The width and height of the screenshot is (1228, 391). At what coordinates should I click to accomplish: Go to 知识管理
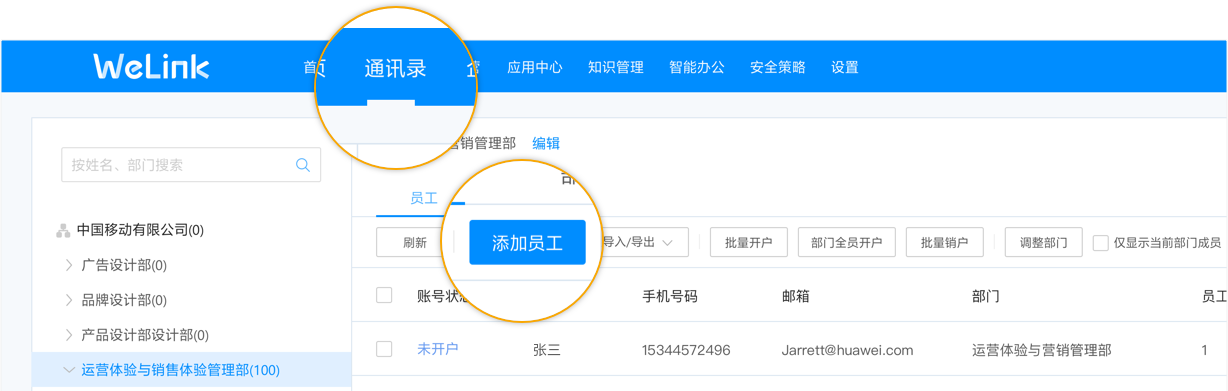tap(616, 67)
